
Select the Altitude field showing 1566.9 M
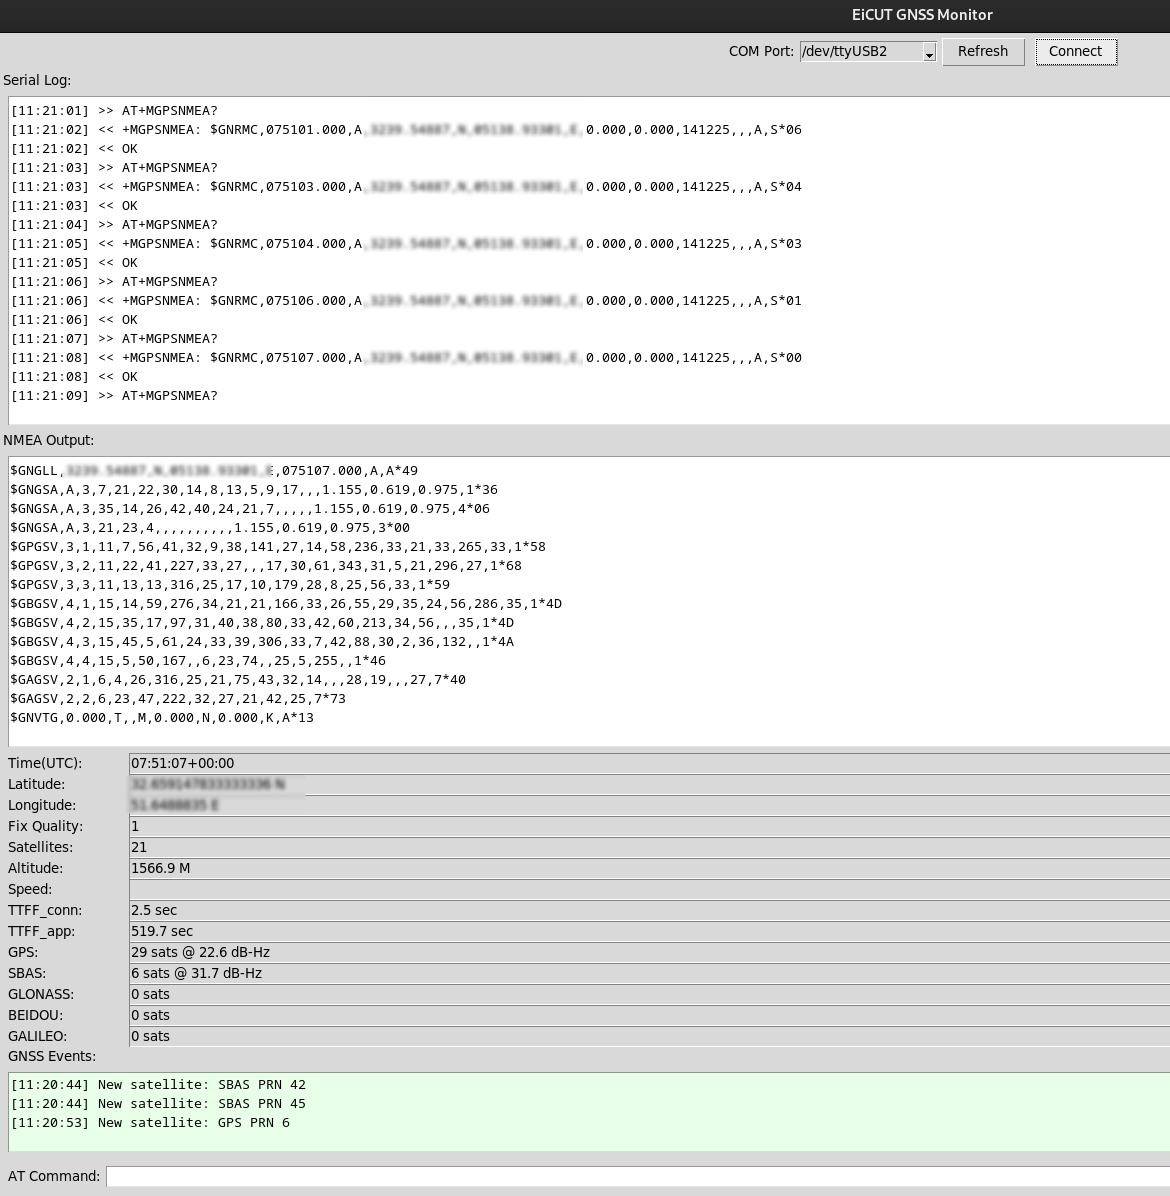[x=400, y=868]
